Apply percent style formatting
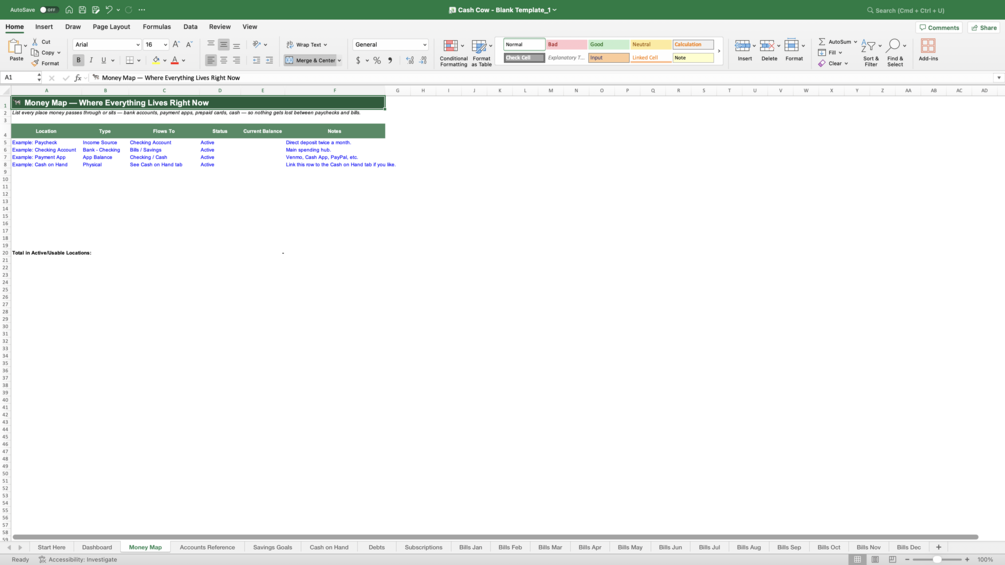 [377, 60]
